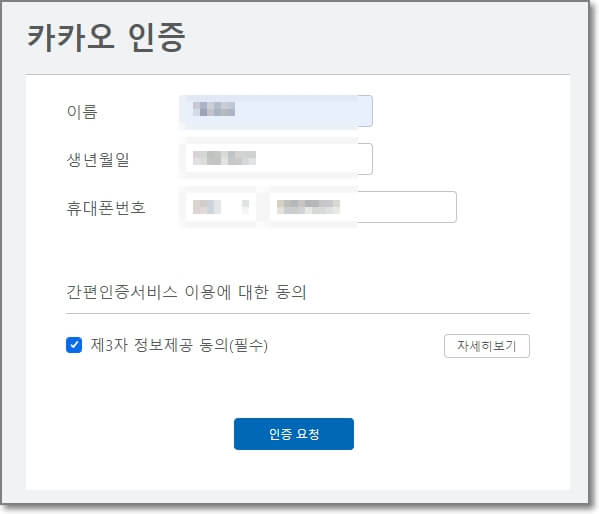Open 자세히보기 details button
The image size is (599, 514).
487,346
